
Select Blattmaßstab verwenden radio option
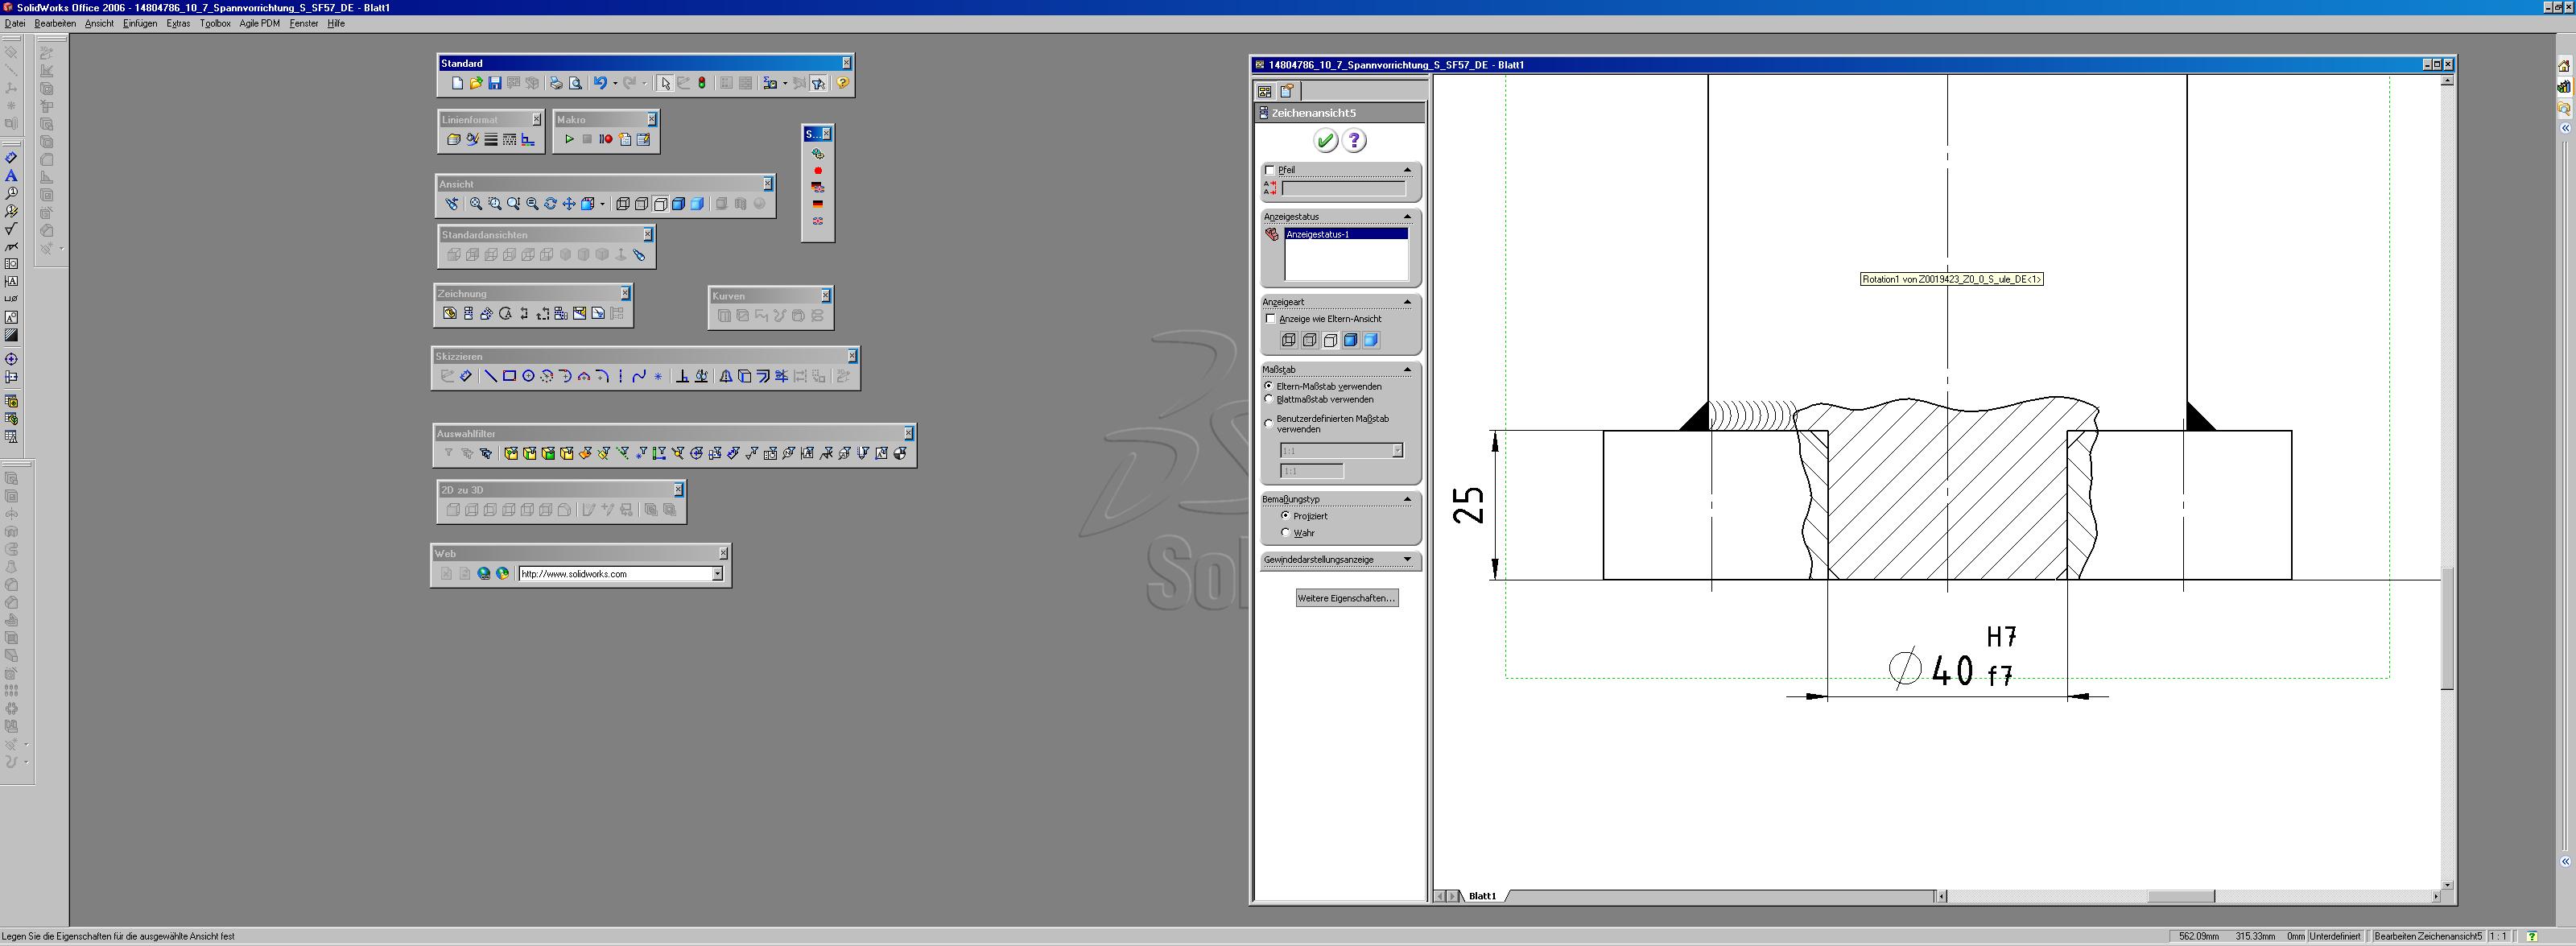point(1269,399)
